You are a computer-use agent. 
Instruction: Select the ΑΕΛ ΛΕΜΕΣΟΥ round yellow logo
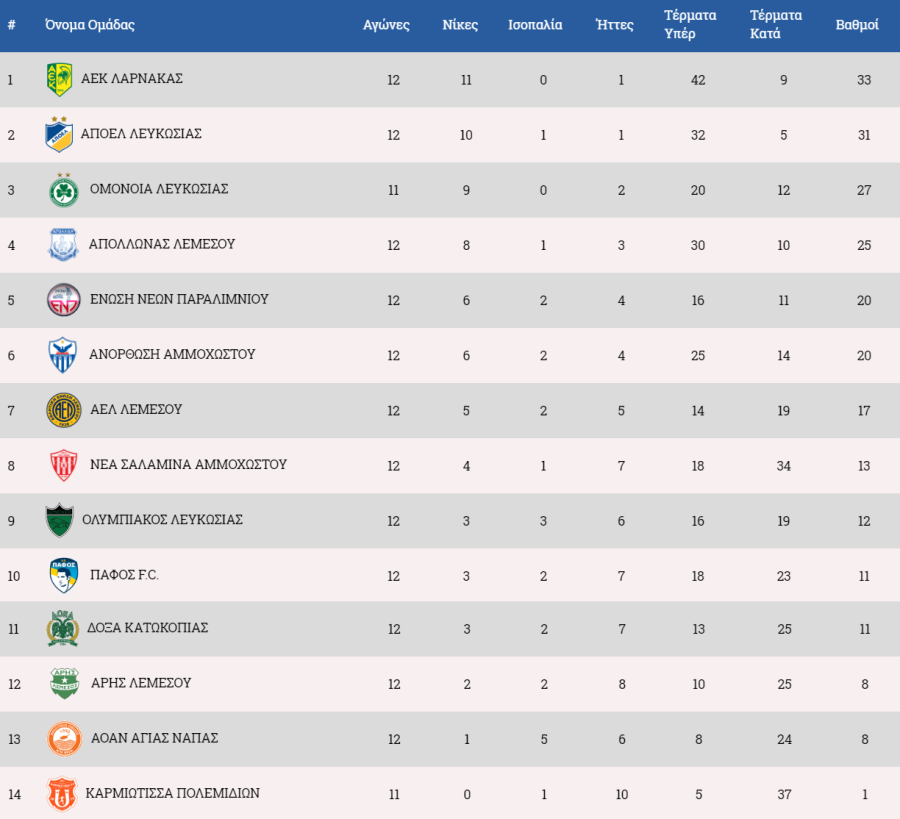64,410
